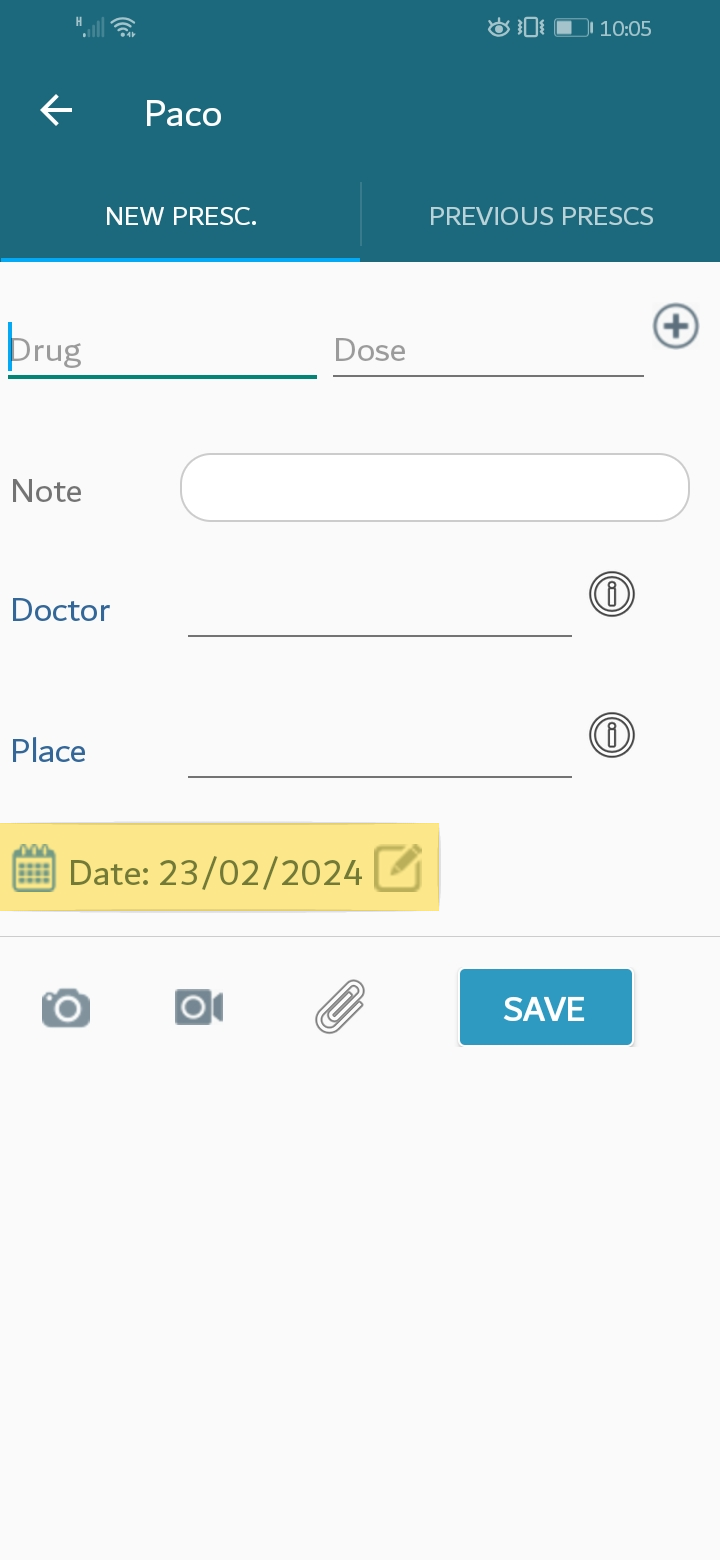This screenshot has width=720, height=1560.
Task: Open the Place info icon
Action: (612, 735)
